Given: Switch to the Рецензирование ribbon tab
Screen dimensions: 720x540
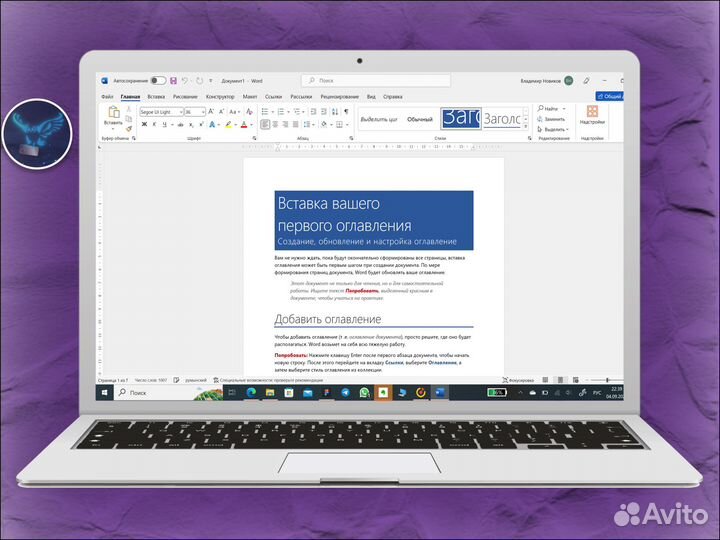Looking at the screenshot, I should (x=339, y=97).
